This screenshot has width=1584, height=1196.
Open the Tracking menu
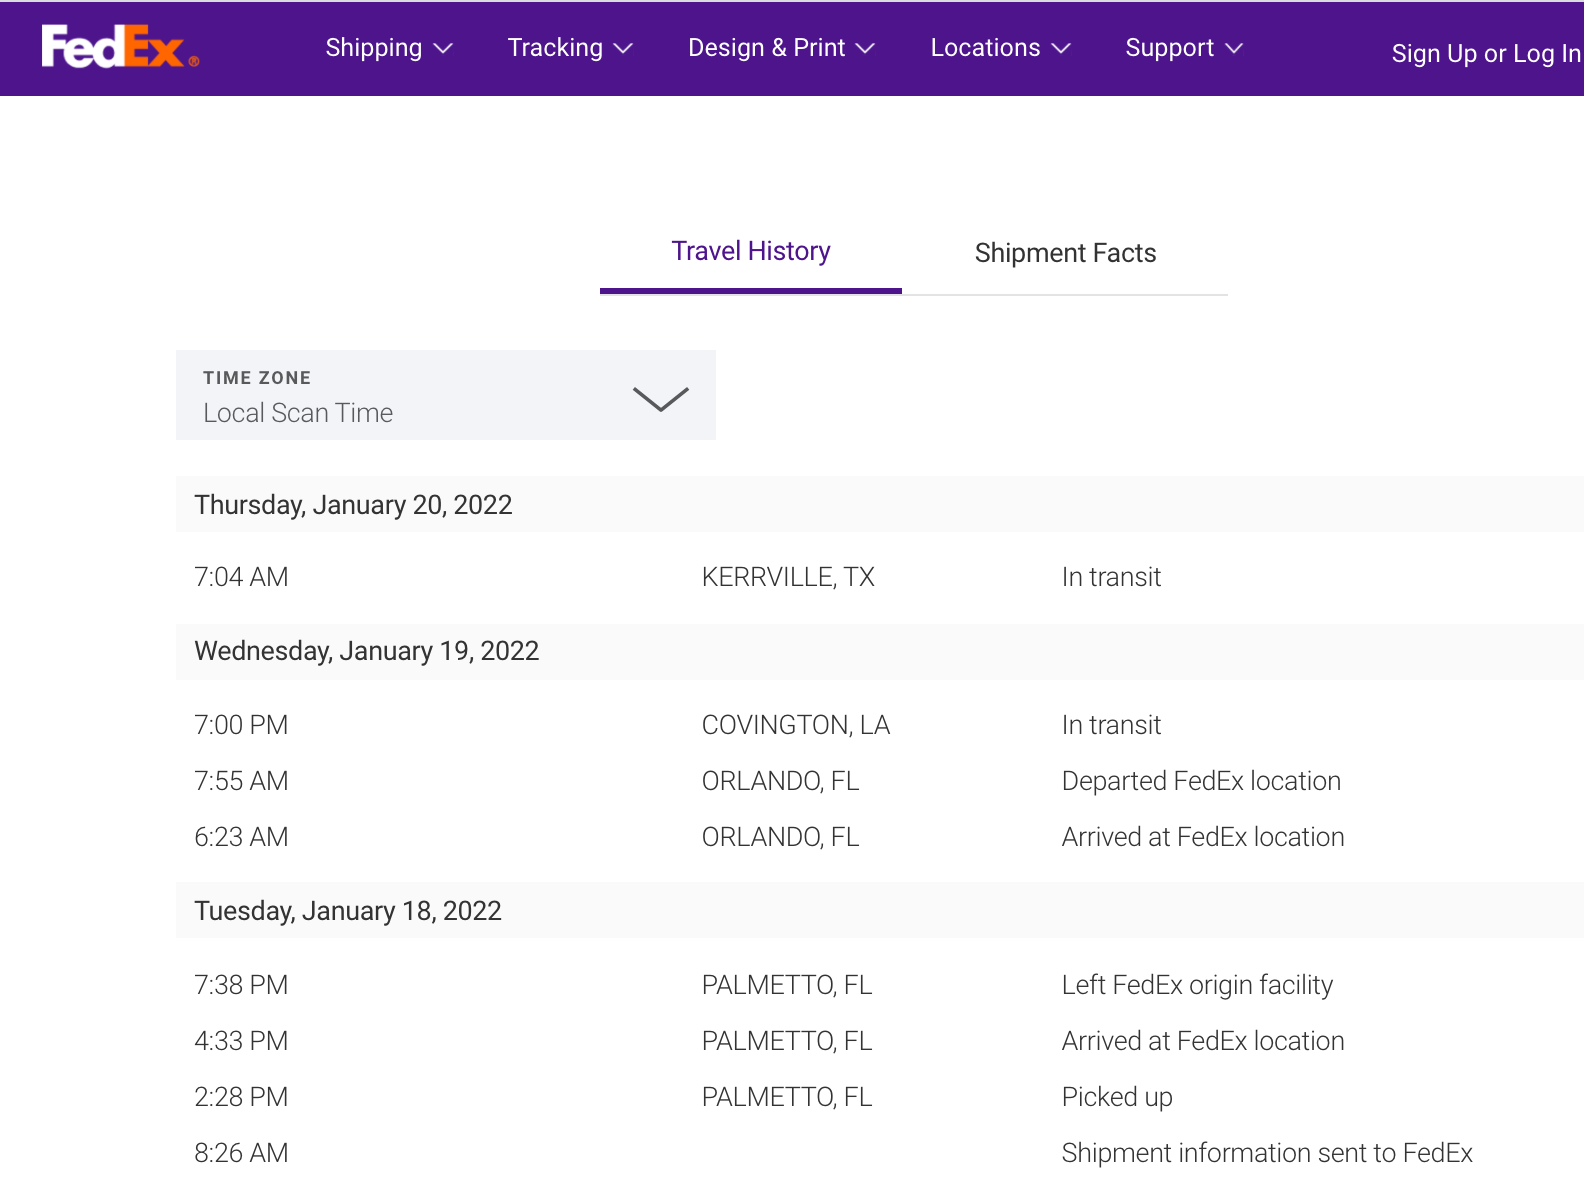[x=570, y=48]
